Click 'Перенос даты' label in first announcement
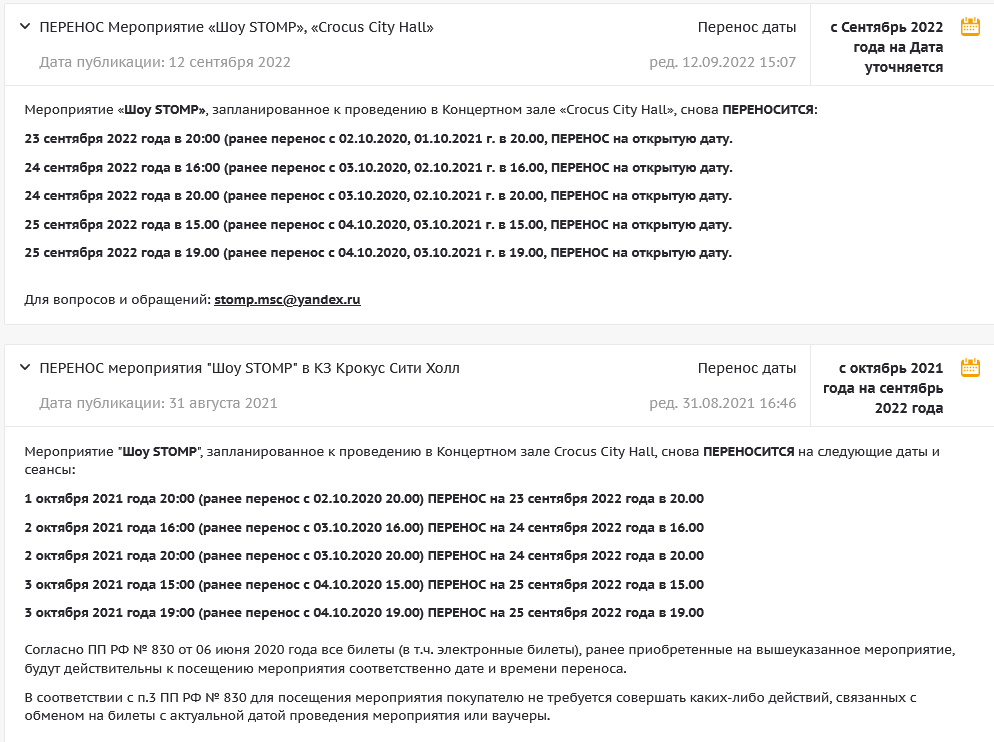Screen dimensions: 994x742 point(747,27)
